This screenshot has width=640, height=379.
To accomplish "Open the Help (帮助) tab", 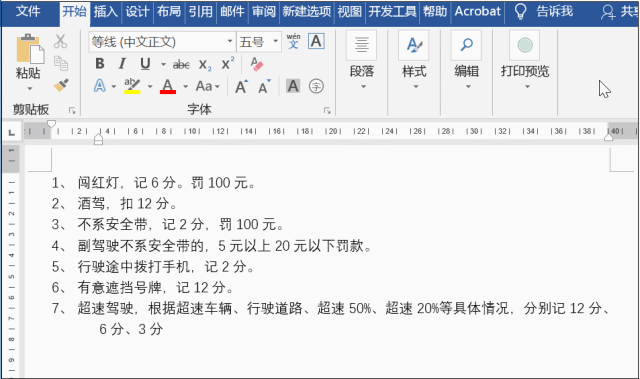I will coord(435,11).
